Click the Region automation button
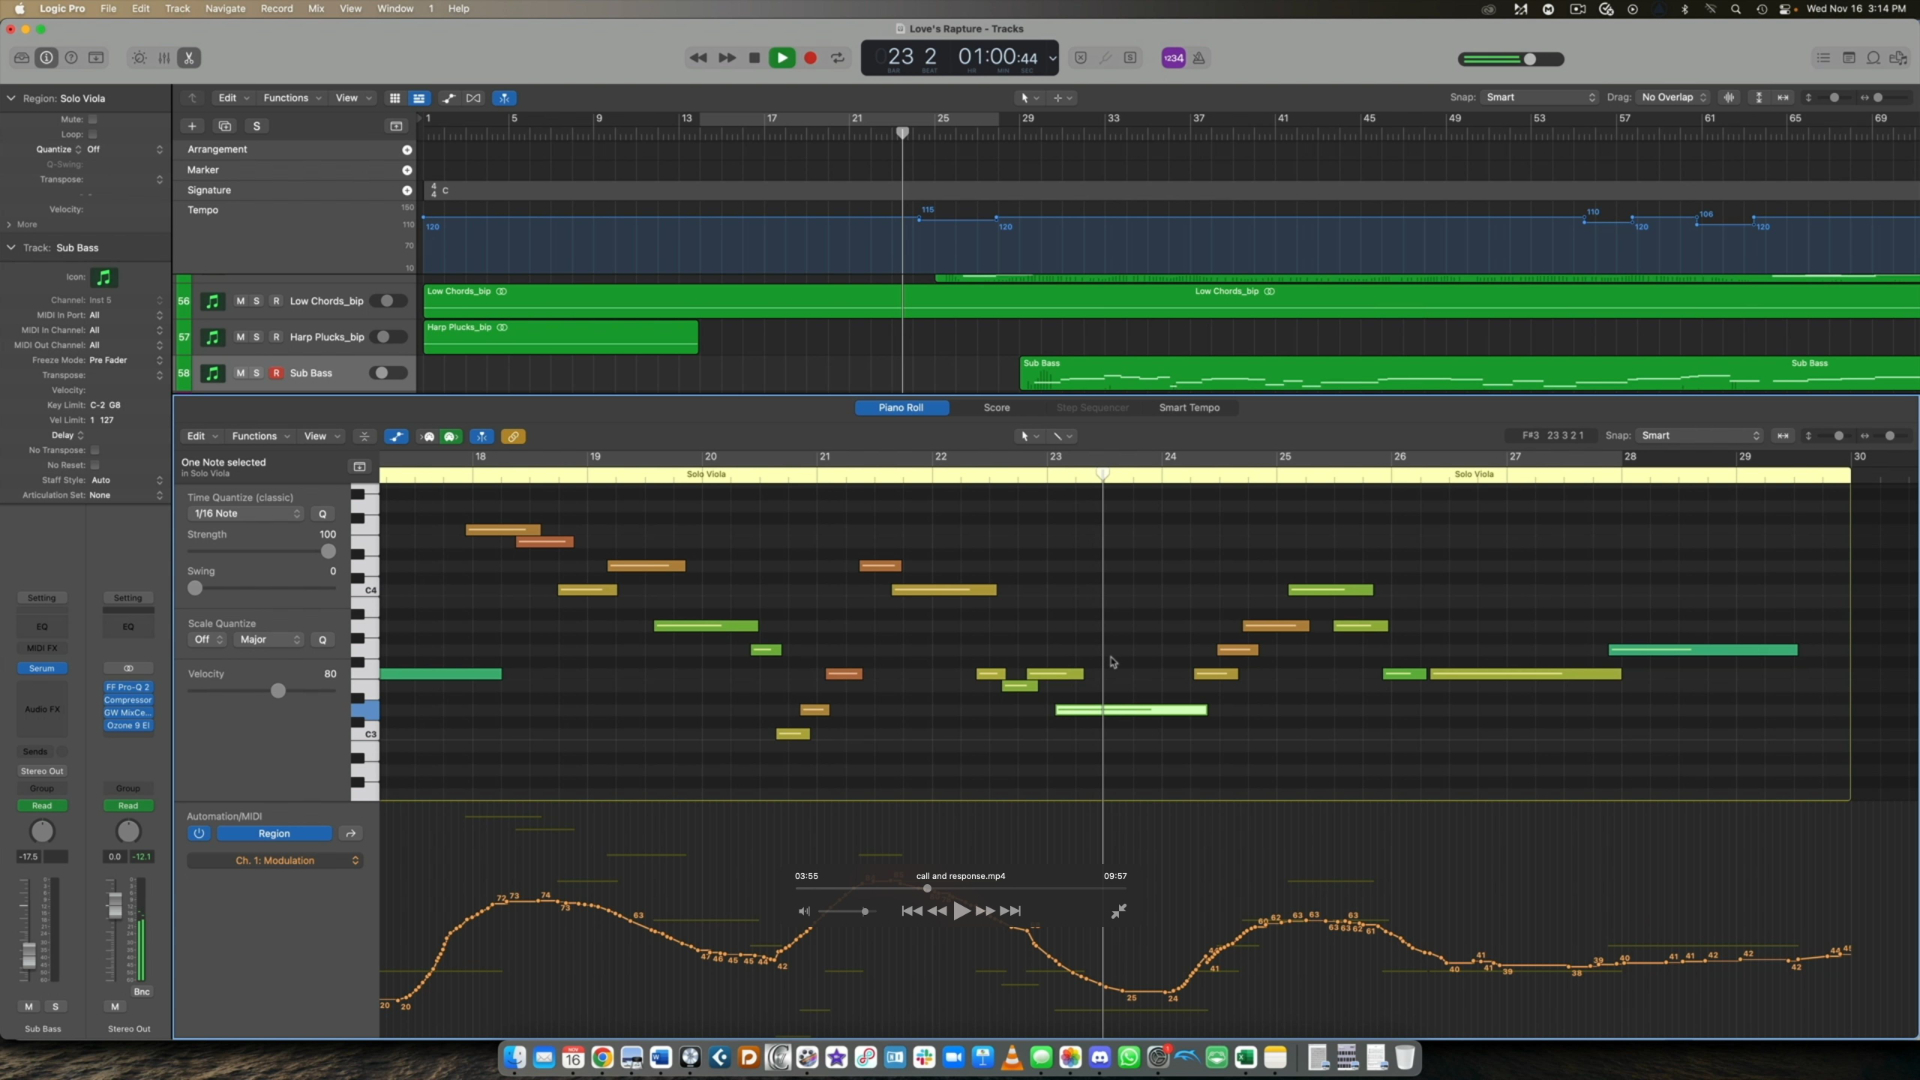 (x=274, y=834)
